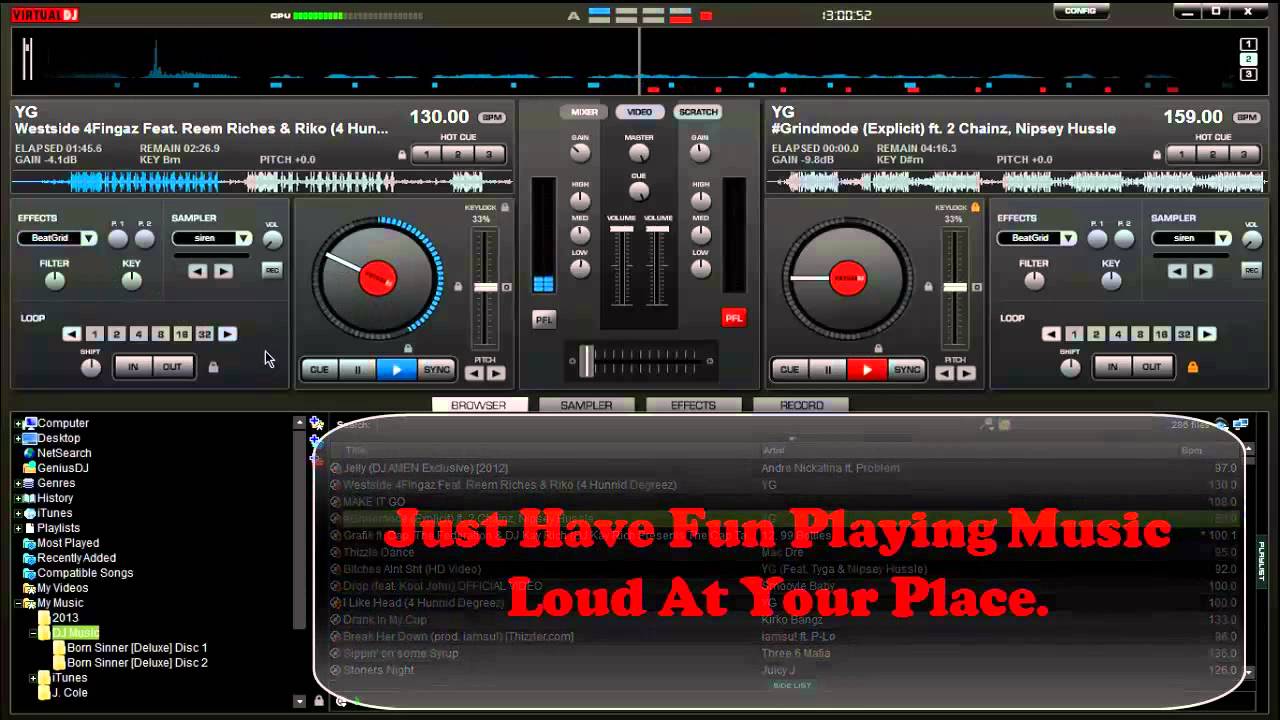Select 4-beat loop on left deck

click(x=138, y=335)
